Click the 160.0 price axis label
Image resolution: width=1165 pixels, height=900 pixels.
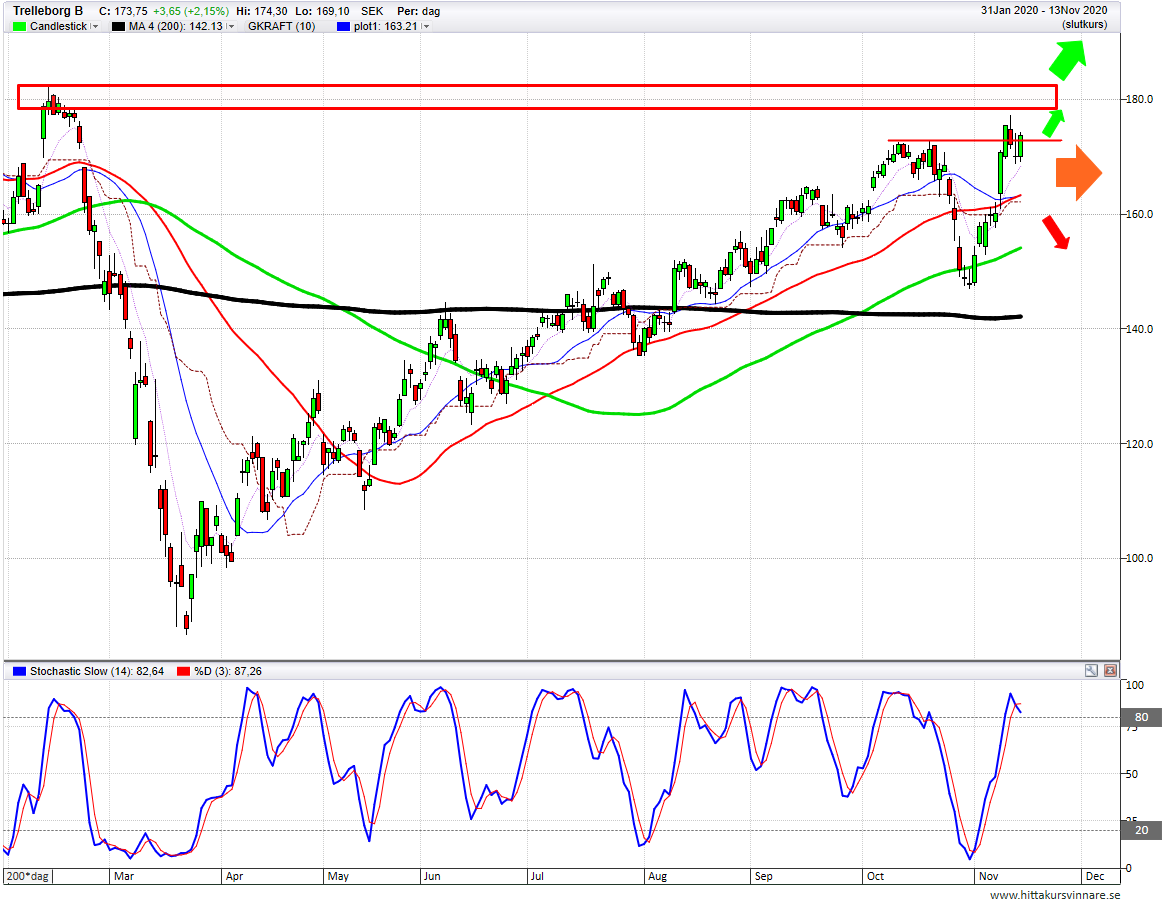(1140, 214)
